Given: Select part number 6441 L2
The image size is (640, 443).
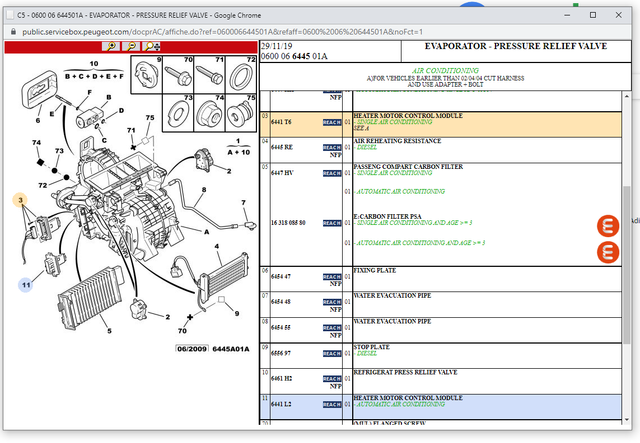Looking at the screenshot, I should pyautogui.click(x=281, y=404).
